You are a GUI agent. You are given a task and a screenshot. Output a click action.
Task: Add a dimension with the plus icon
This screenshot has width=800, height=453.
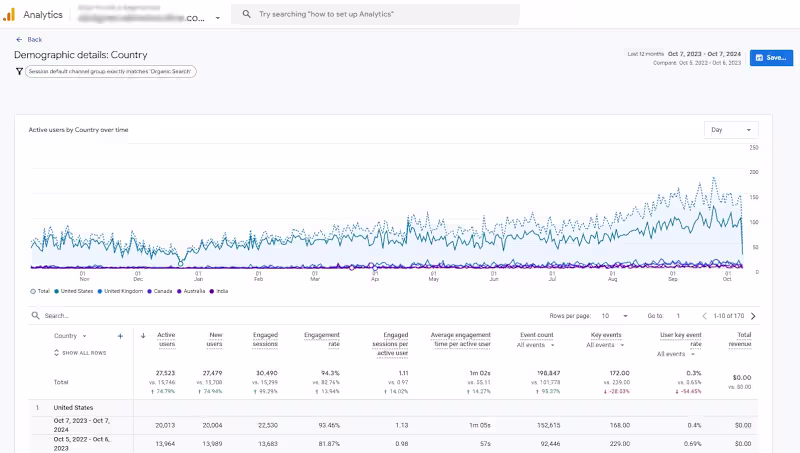tap(120, 336)
